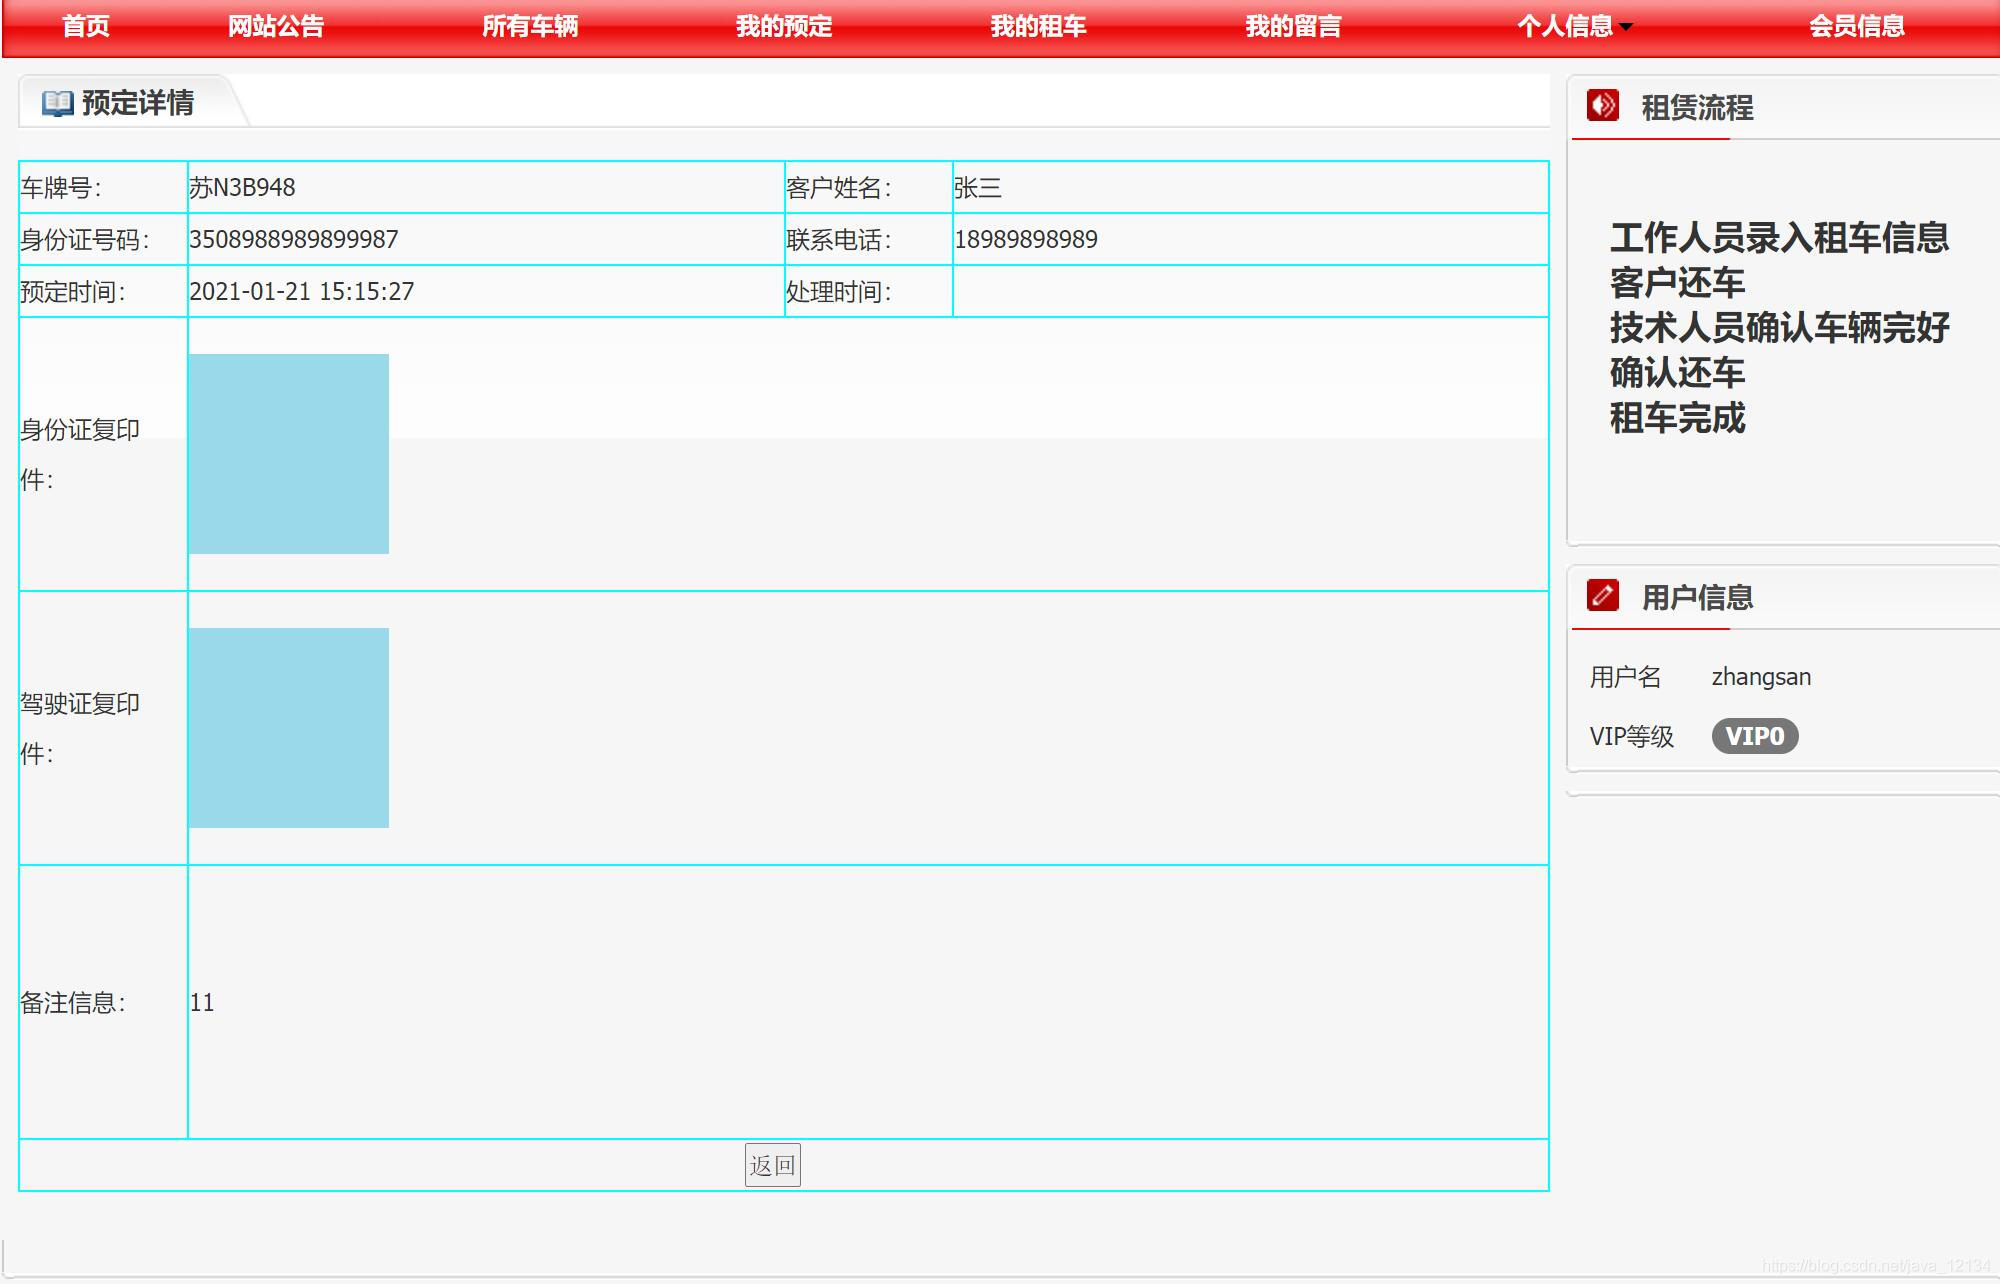Open the 我的租车 page

coord(1038,26)
